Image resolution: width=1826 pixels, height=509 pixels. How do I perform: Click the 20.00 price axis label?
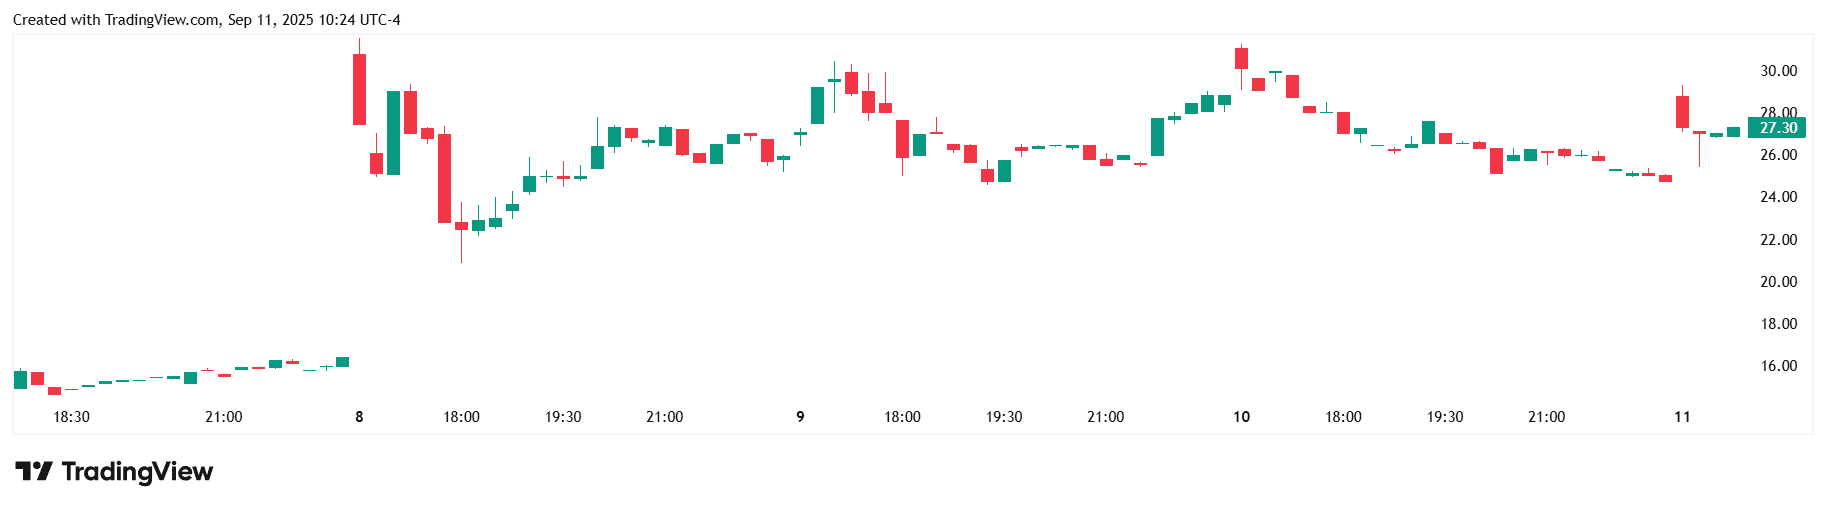1778,282
